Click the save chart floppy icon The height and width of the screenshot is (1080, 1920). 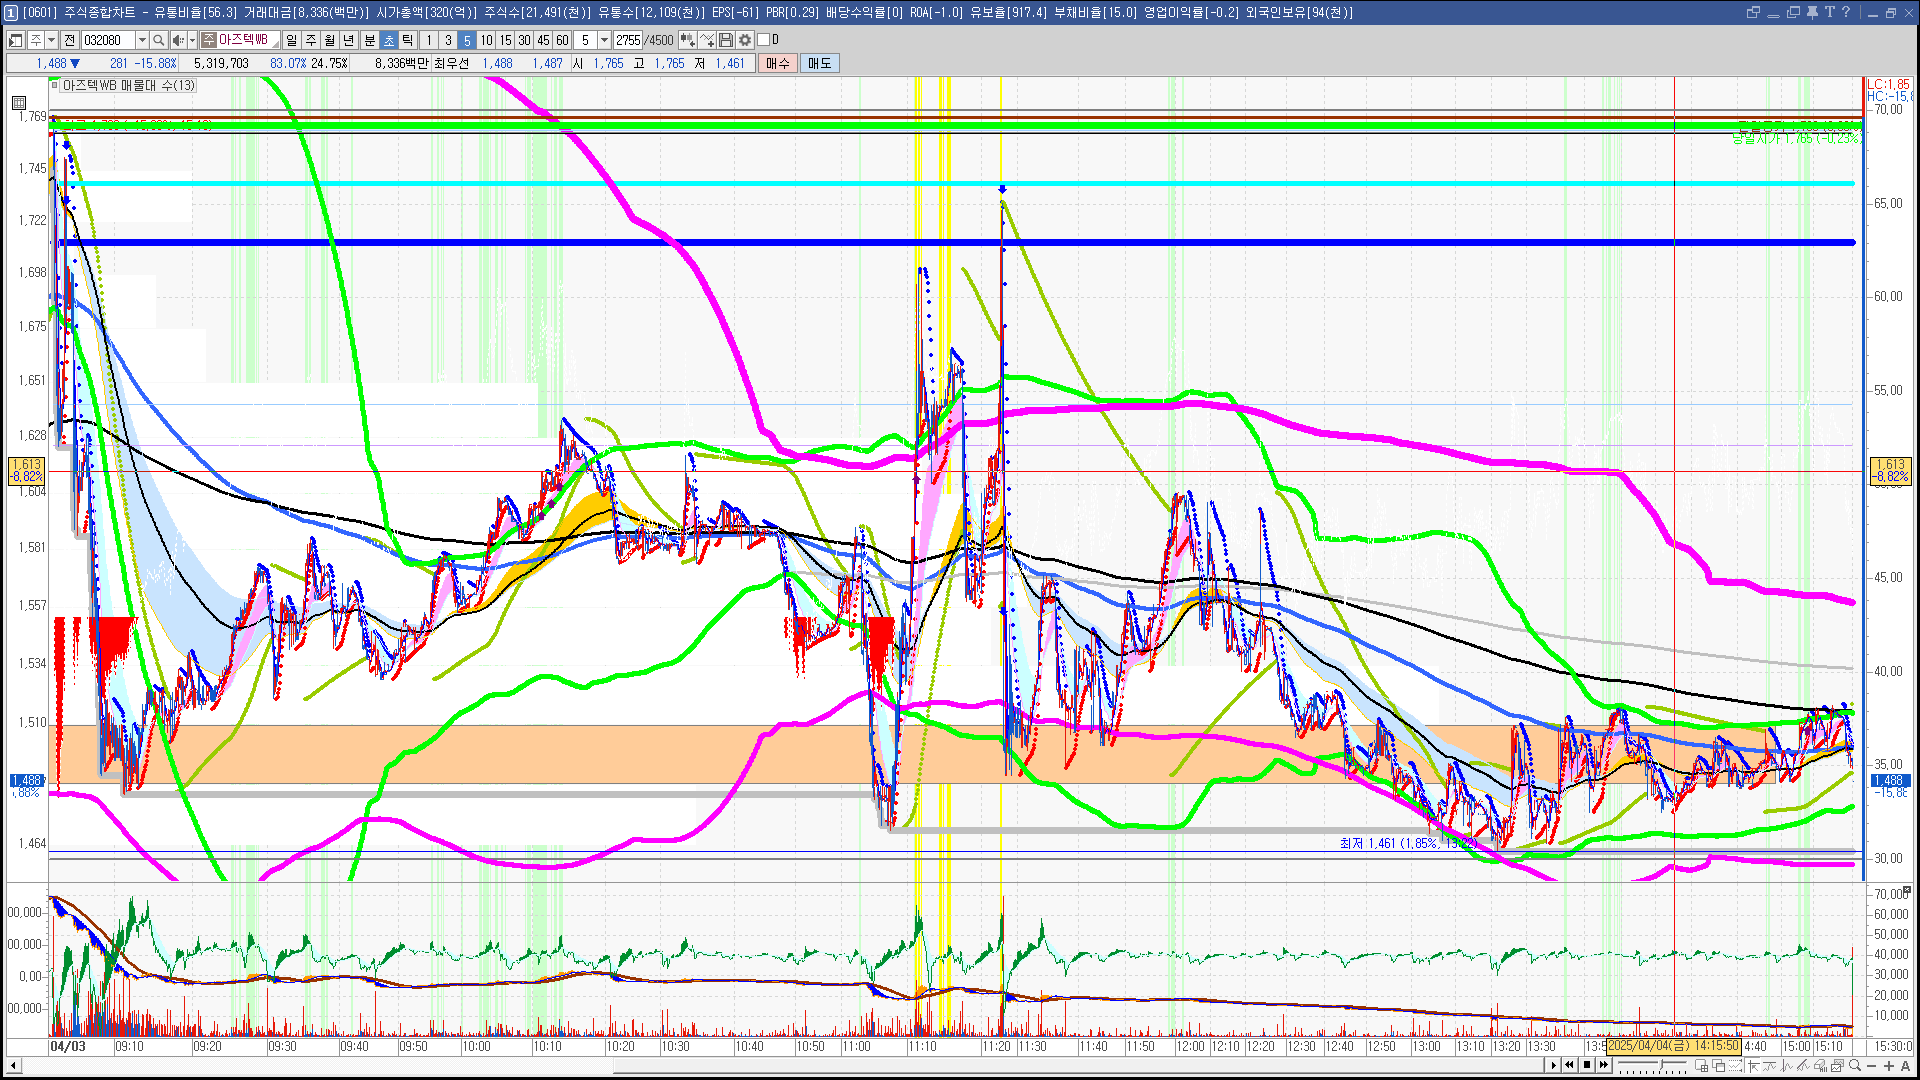point(726,40)
